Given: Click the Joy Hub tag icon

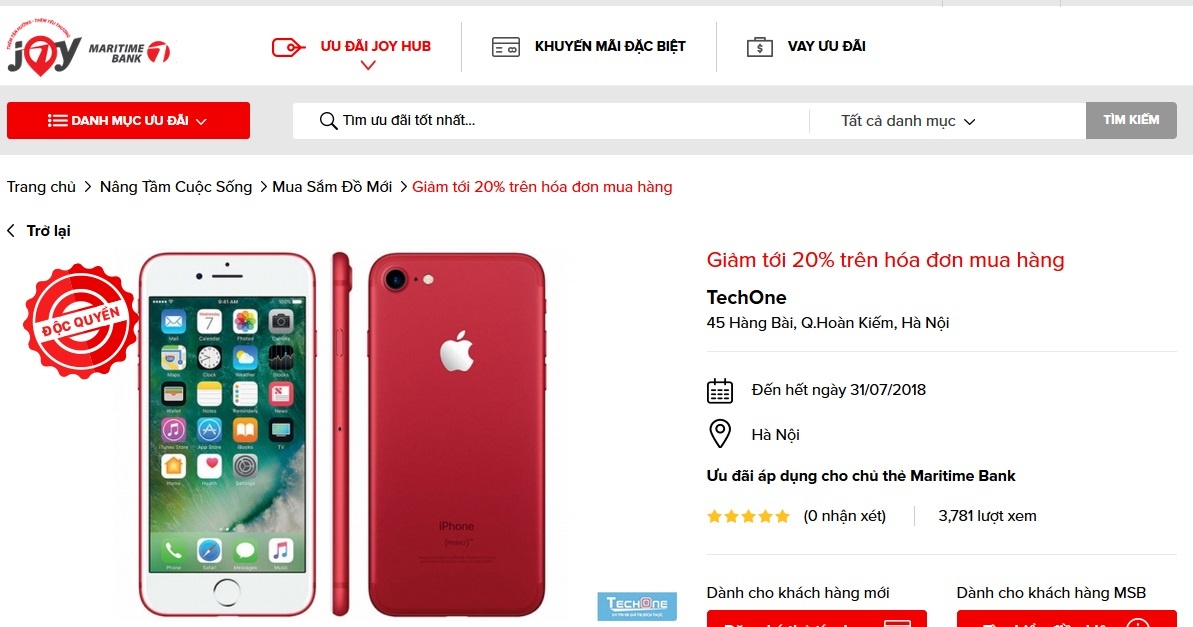Looking at the screenshot, I should point(288,48).
